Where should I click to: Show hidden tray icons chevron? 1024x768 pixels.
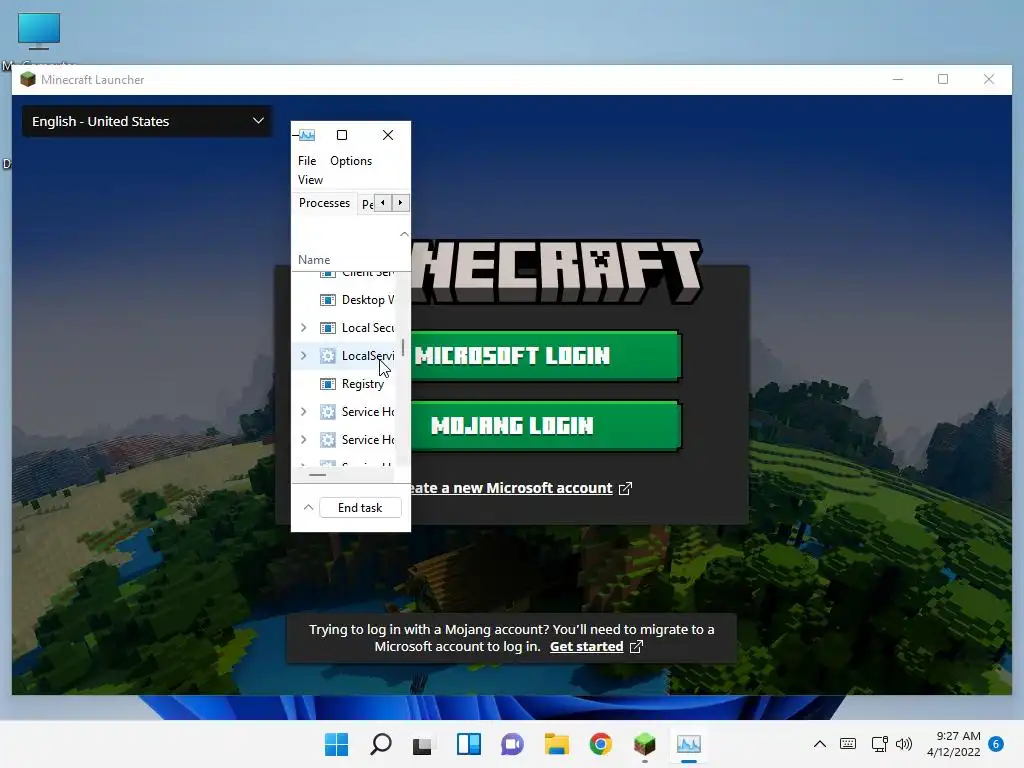(x=820, y=744)
